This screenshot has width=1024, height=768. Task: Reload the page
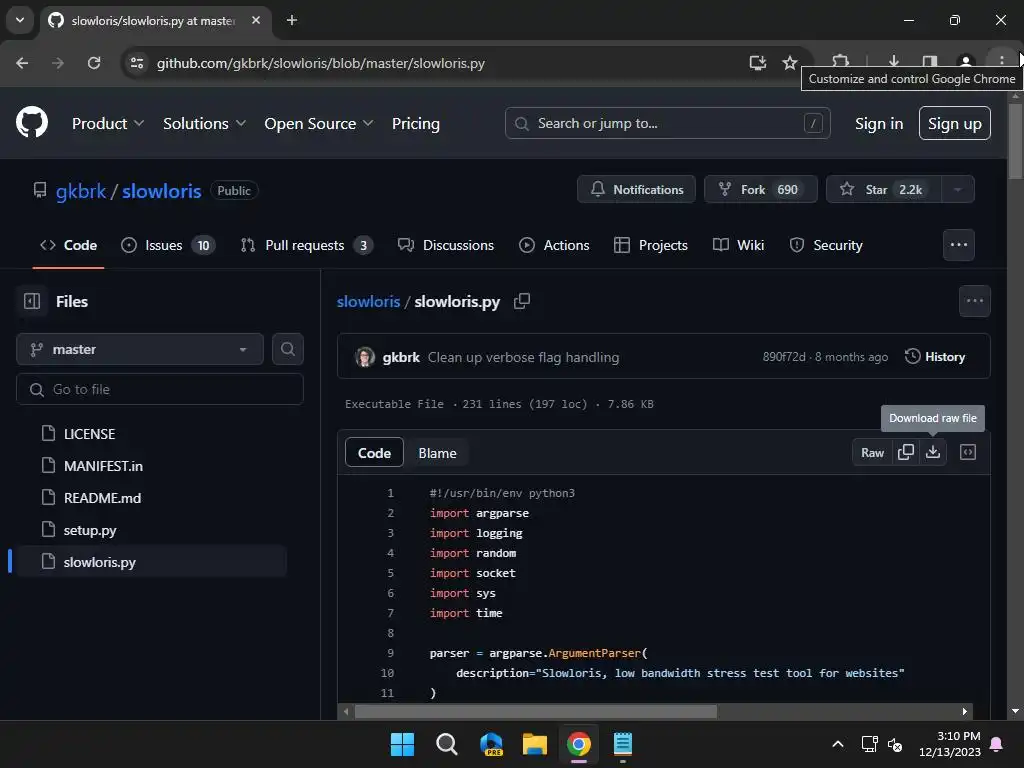pos(94,63)
